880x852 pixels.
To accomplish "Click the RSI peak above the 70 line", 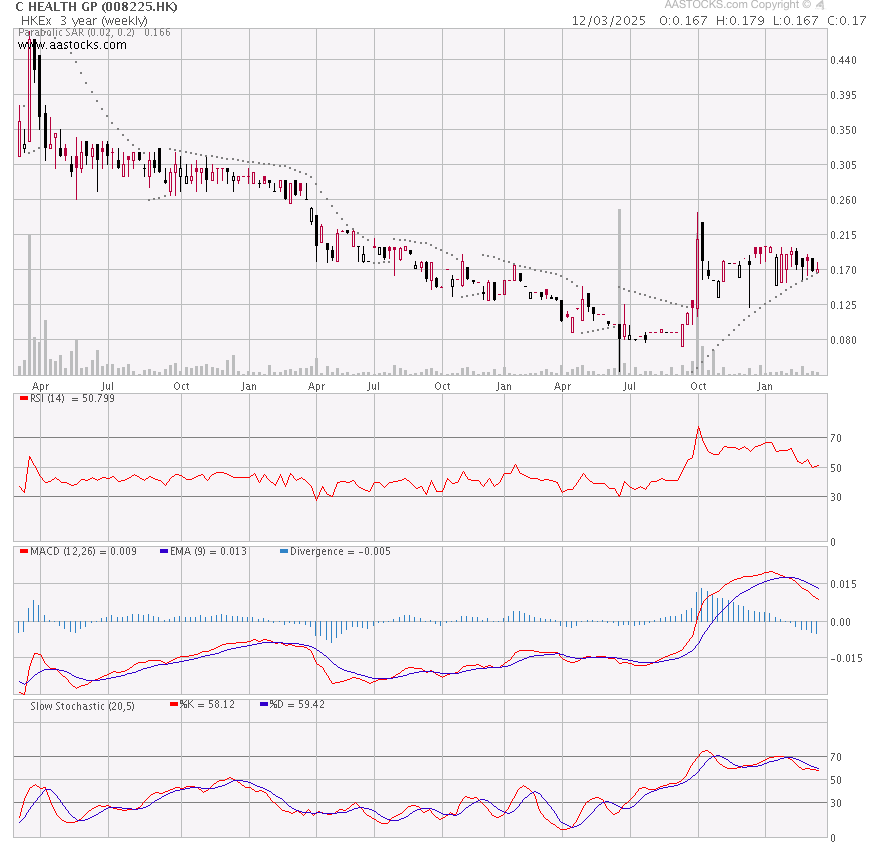I will (x=698, y=428).
